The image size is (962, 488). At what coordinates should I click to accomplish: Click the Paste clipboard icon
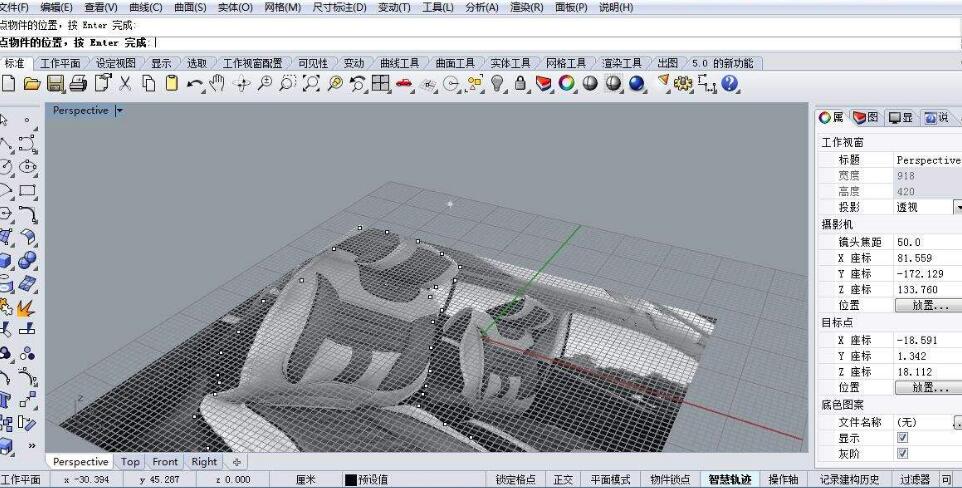coord(172,83)
